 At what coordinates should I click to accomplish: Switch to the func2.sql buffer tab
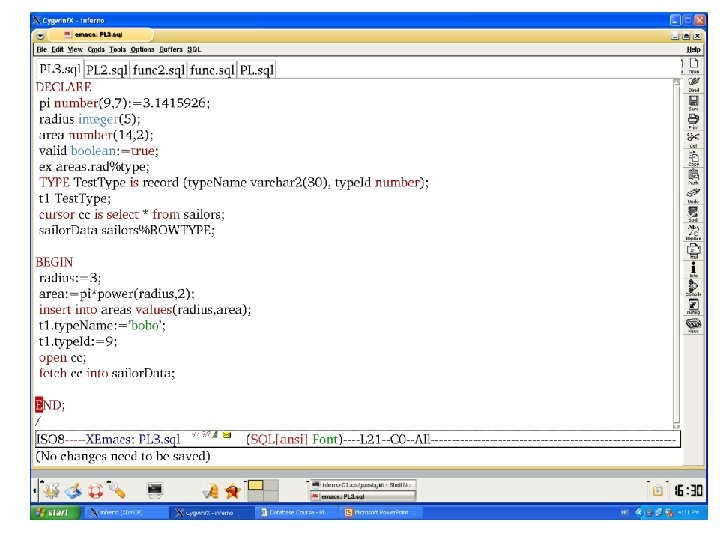tap(158, 70)
